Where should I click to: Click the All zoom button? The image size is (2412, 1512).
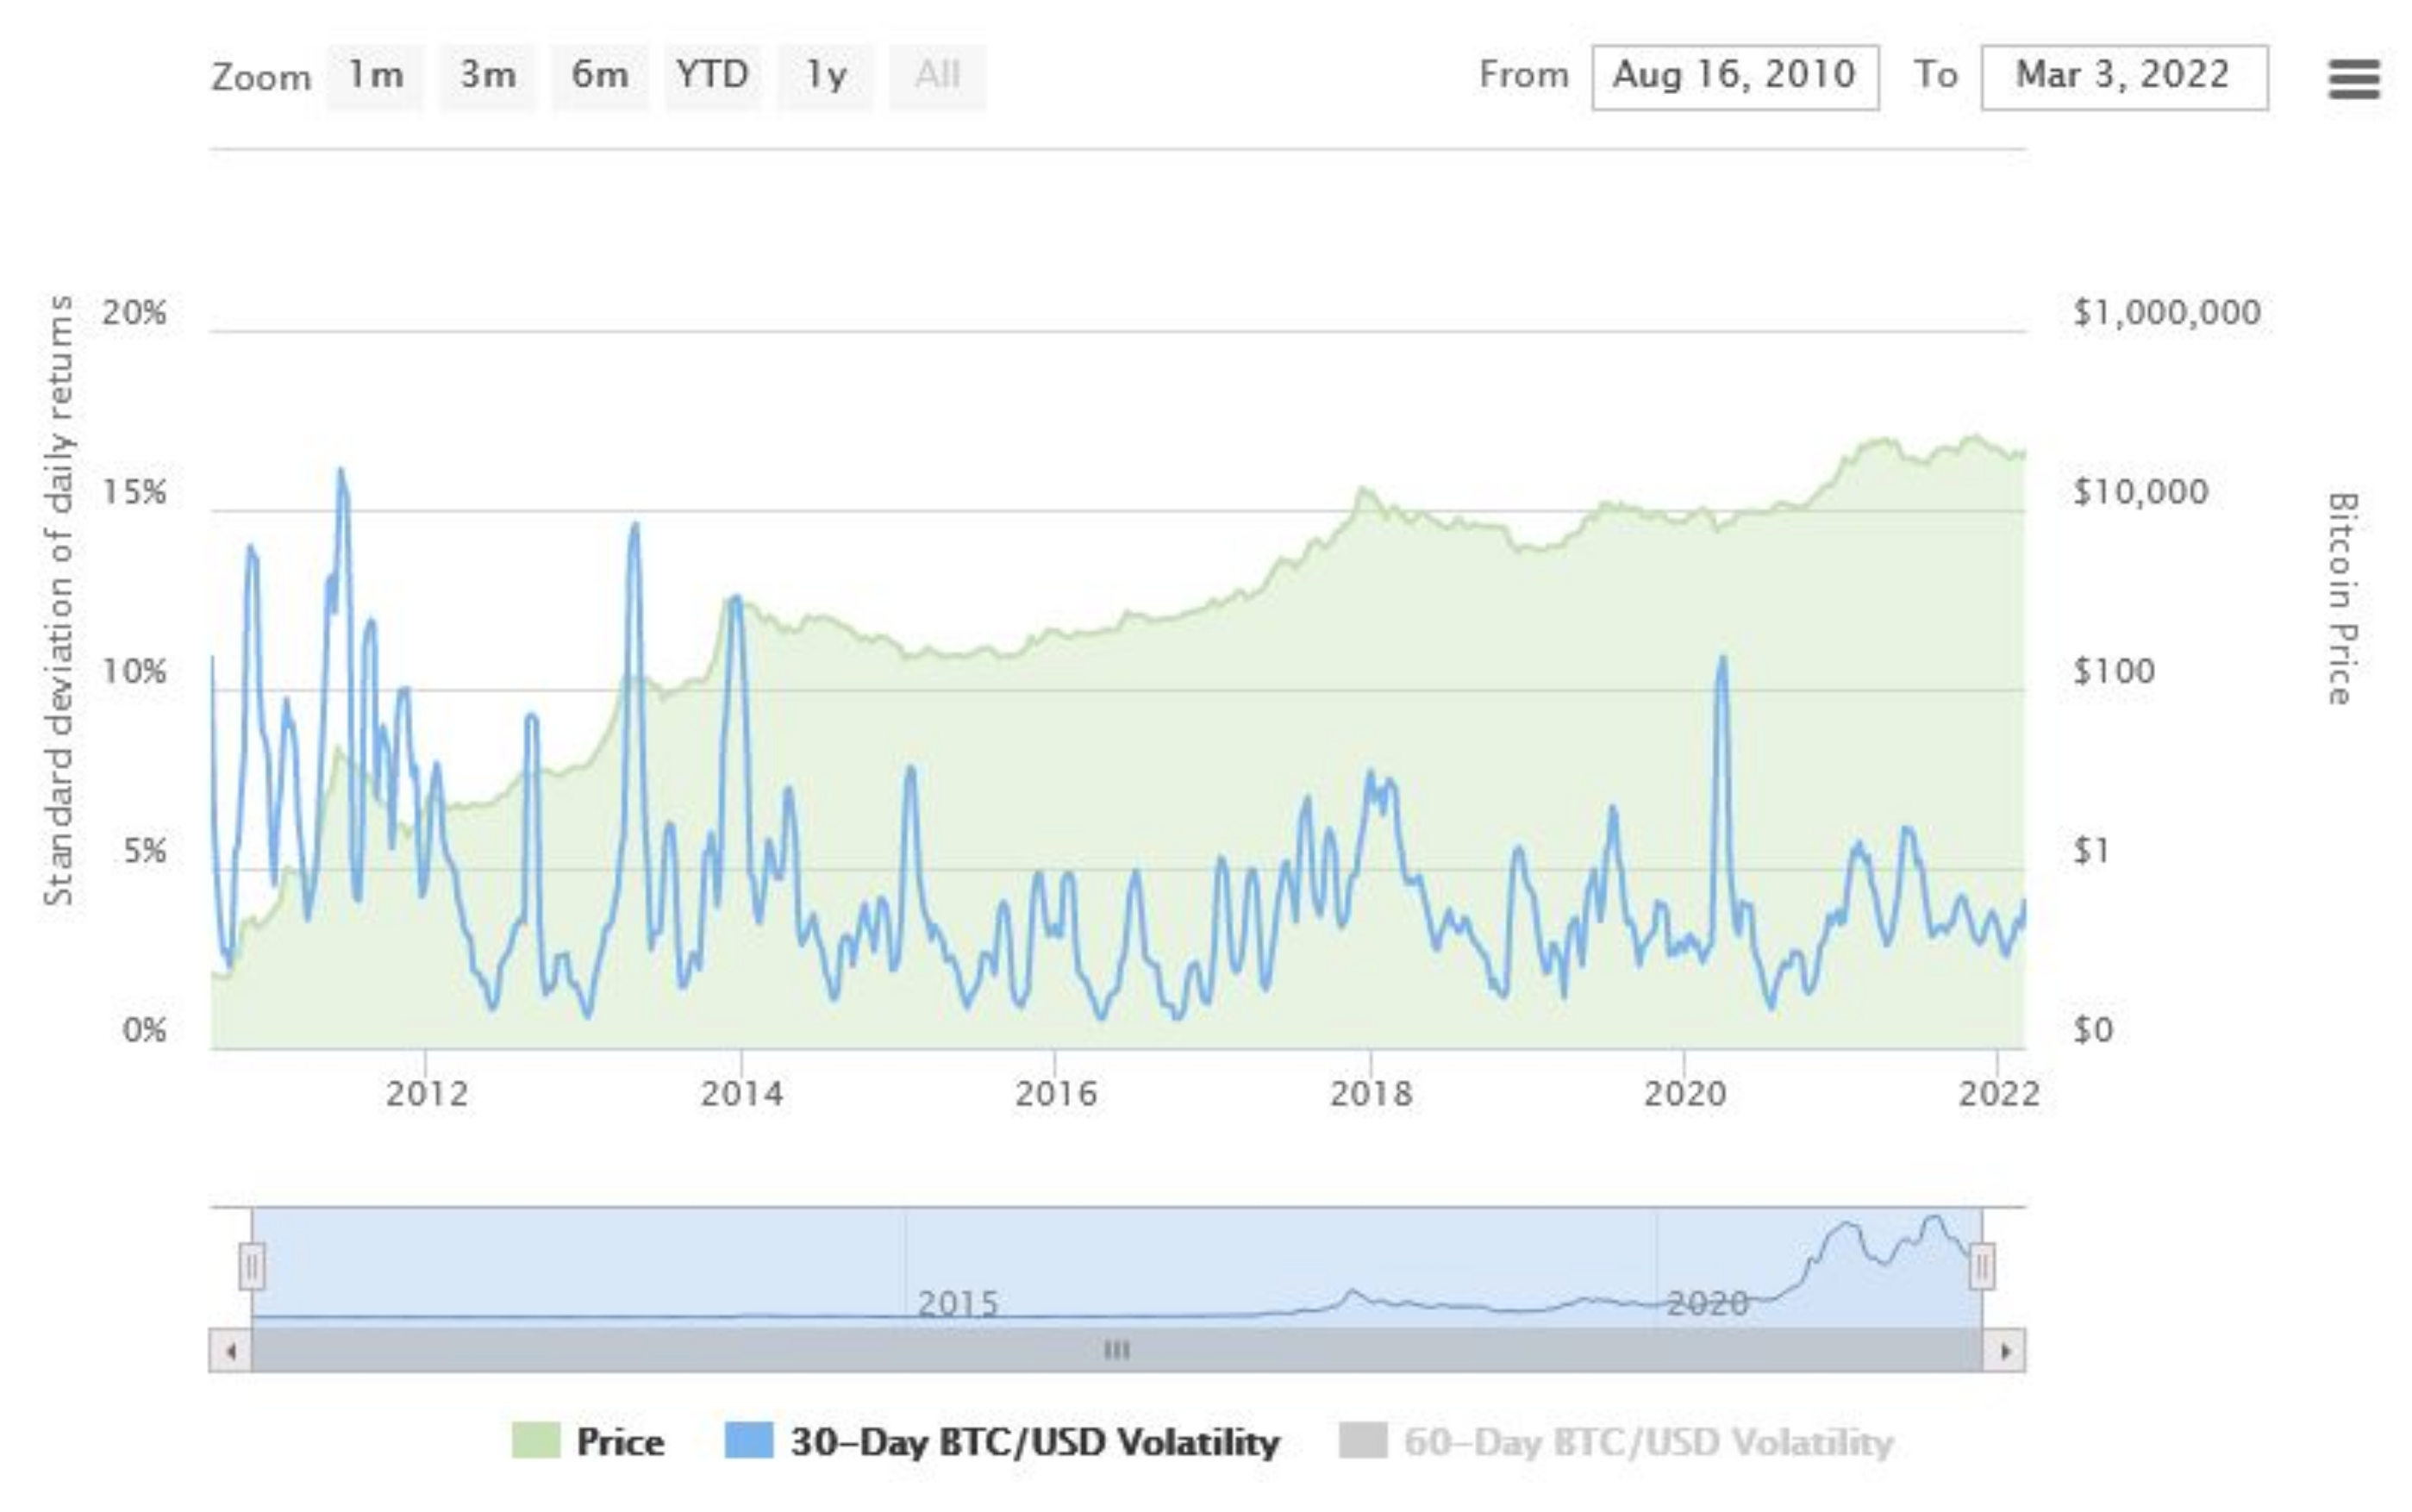(937, 76)
